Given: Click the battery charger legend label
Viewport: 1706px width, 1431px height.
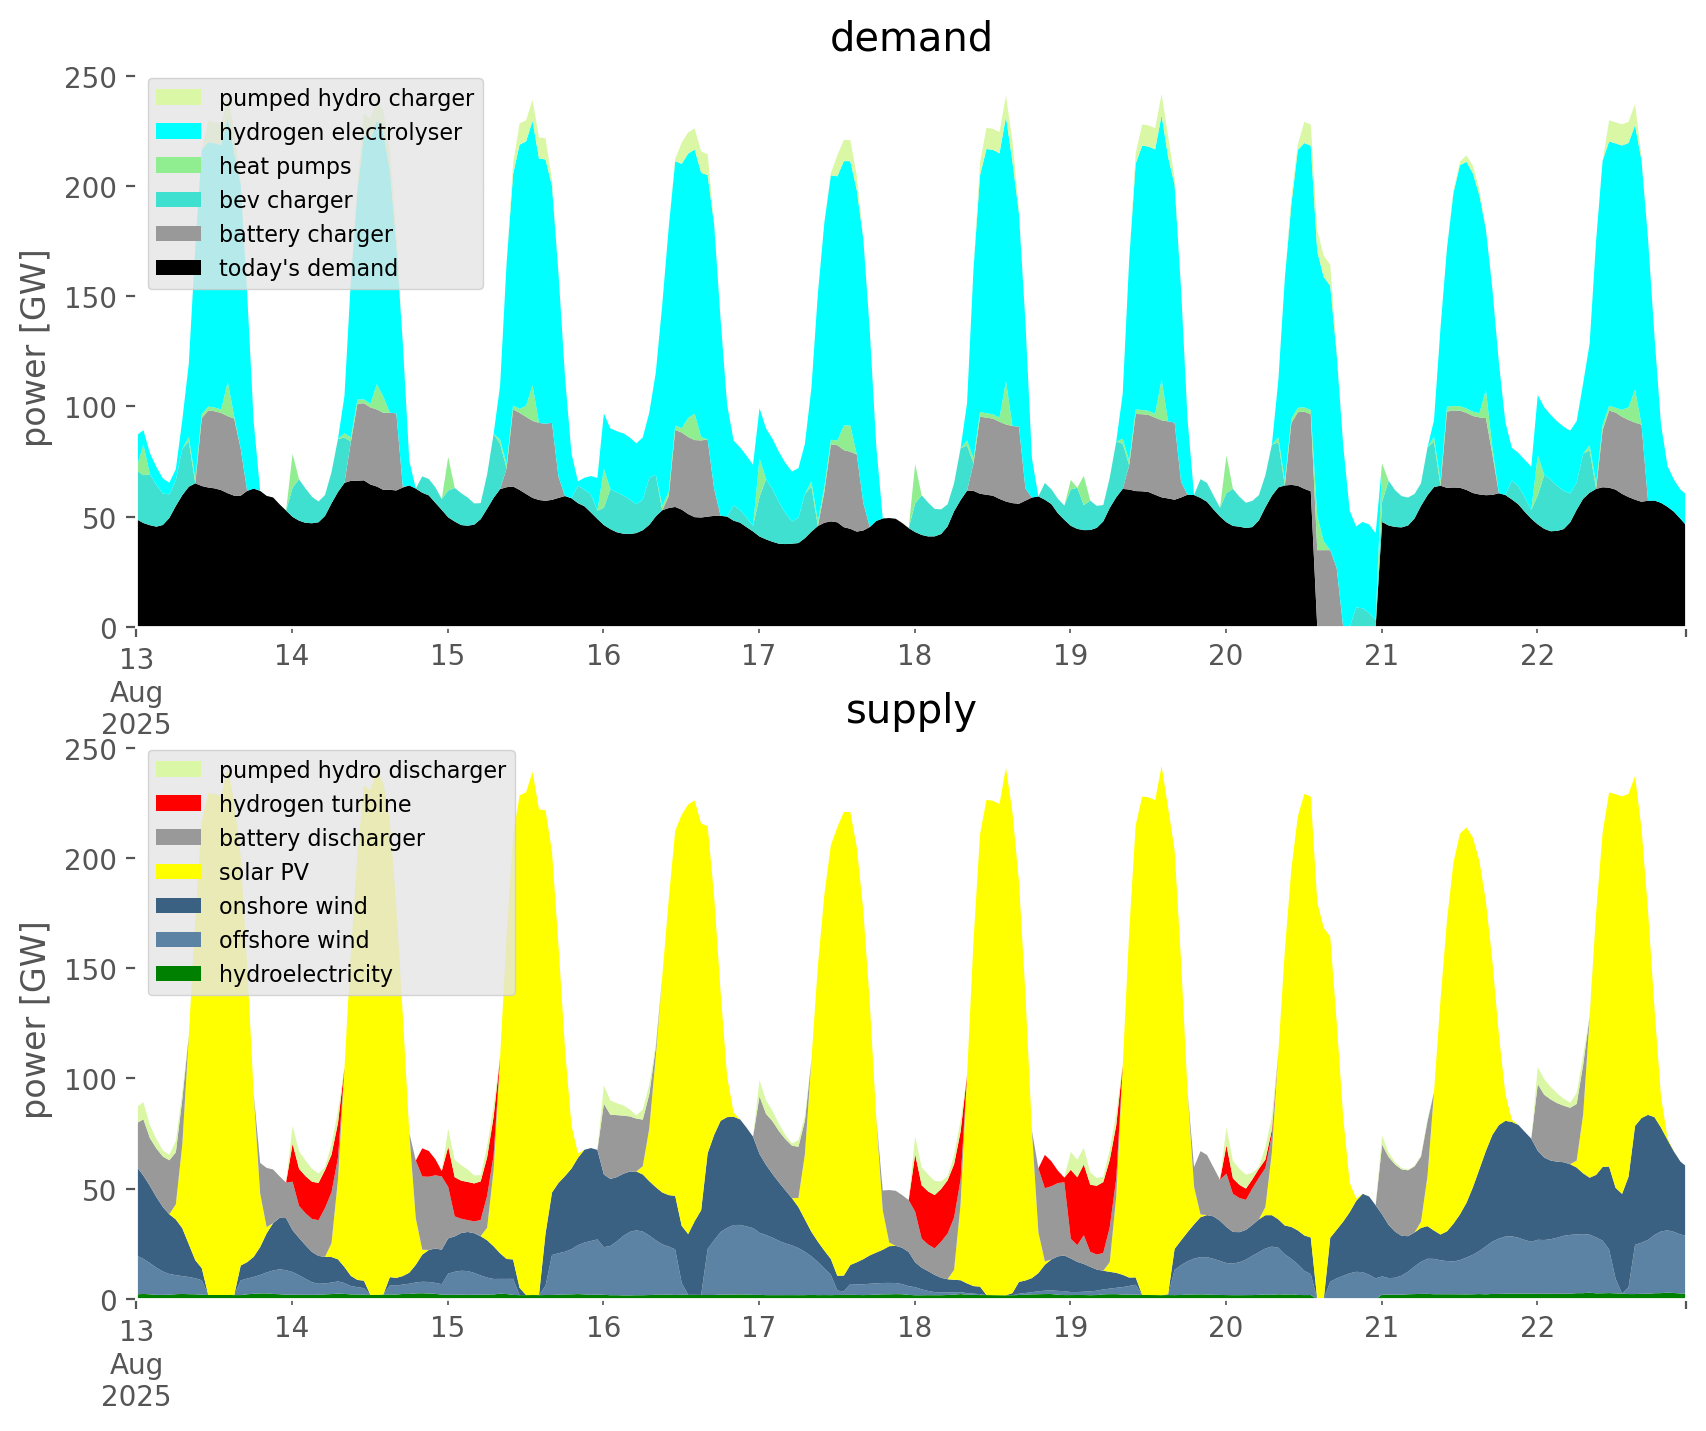Looking at the screenshot, I should [305, 234].
